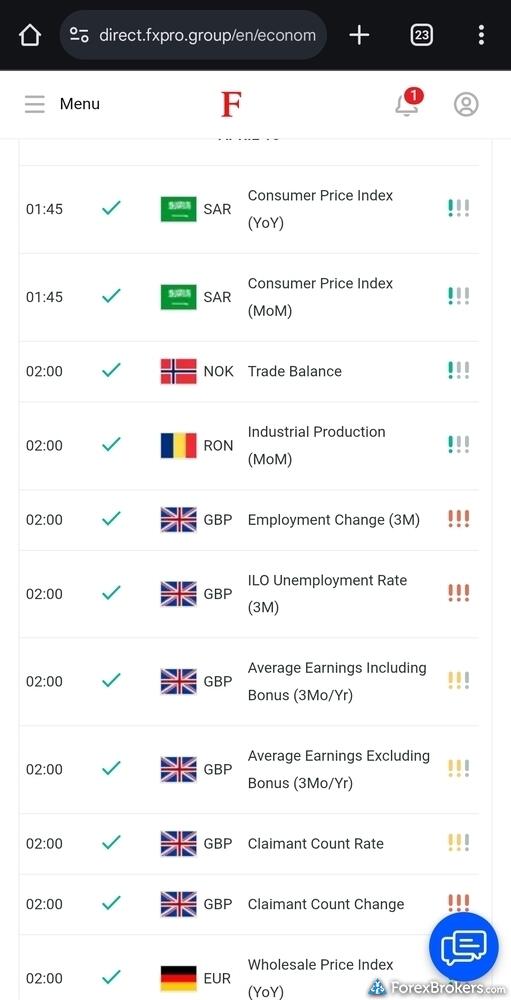
Task: Tap the browser home icon
Action: pos(30,35)
